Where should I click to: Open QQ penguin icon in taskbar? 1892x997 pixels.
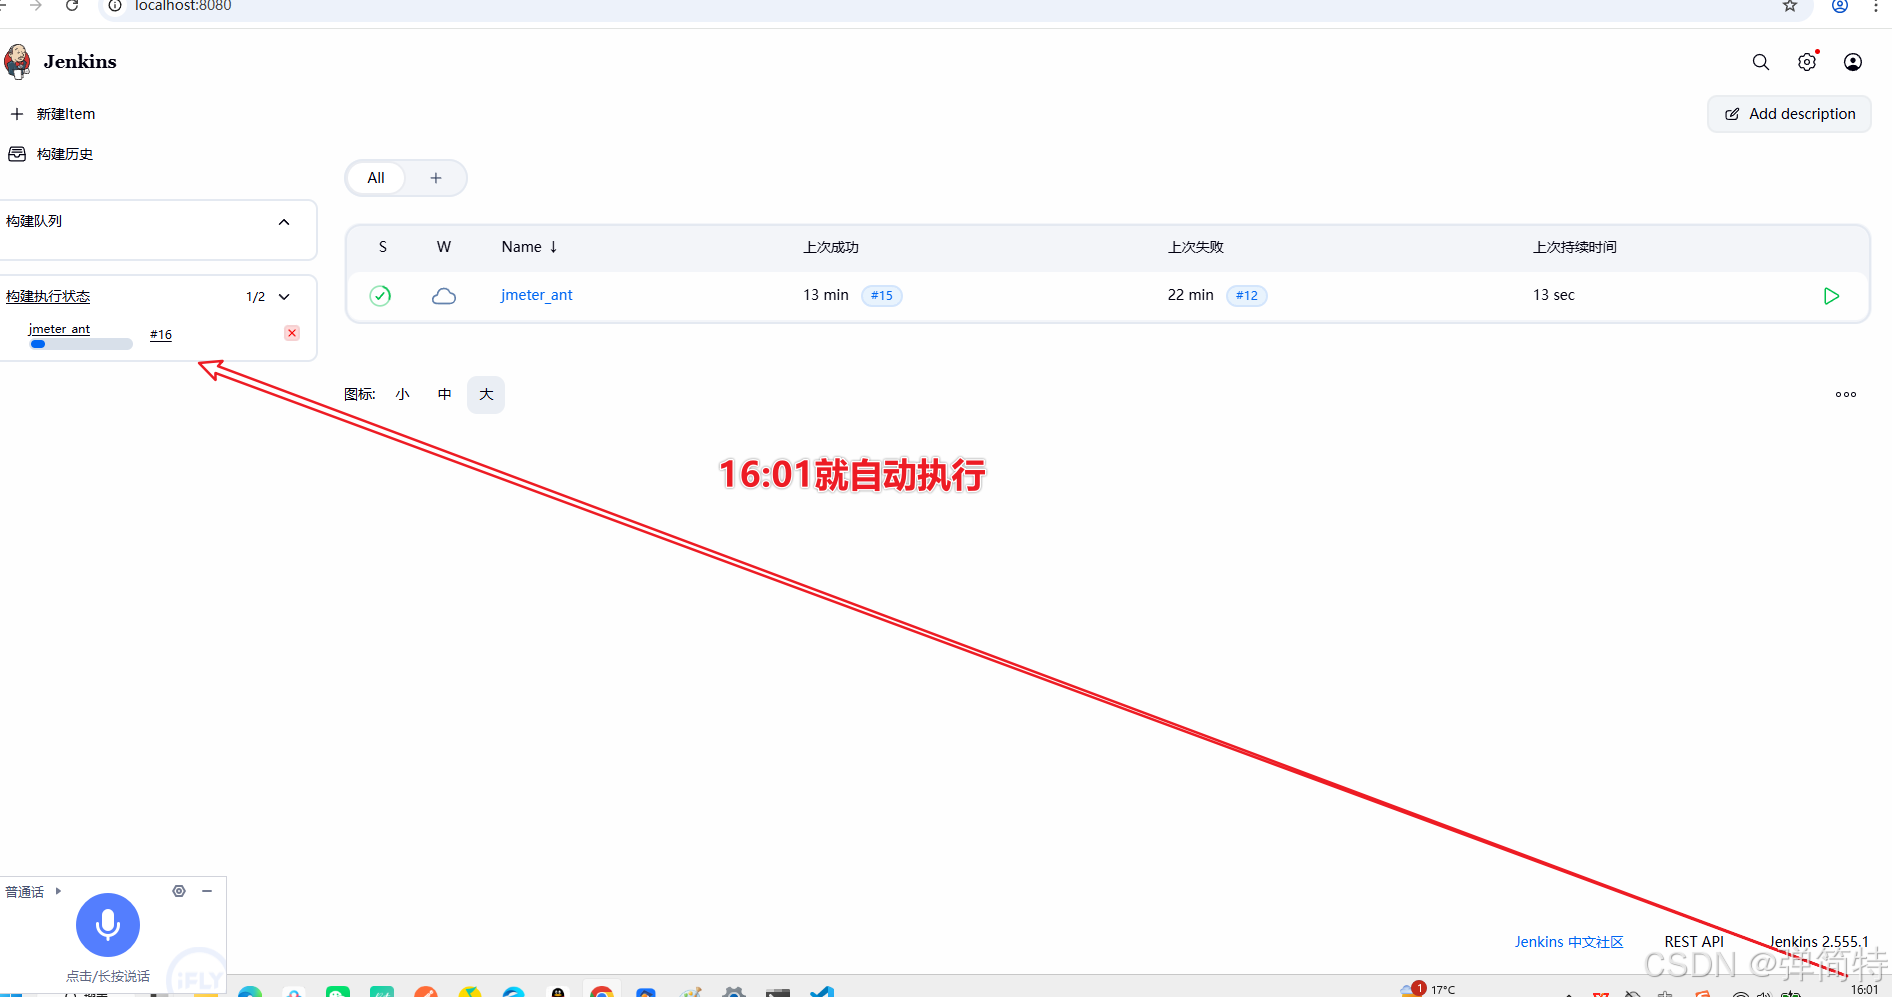click(558, 992)
